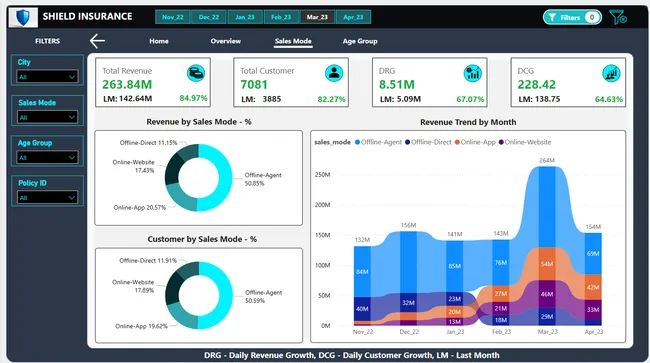The height and width of the screenshot is (363, 650).
Task: Click Online-App 20.57% revenue donut label
Action: (x=140, y=208)
